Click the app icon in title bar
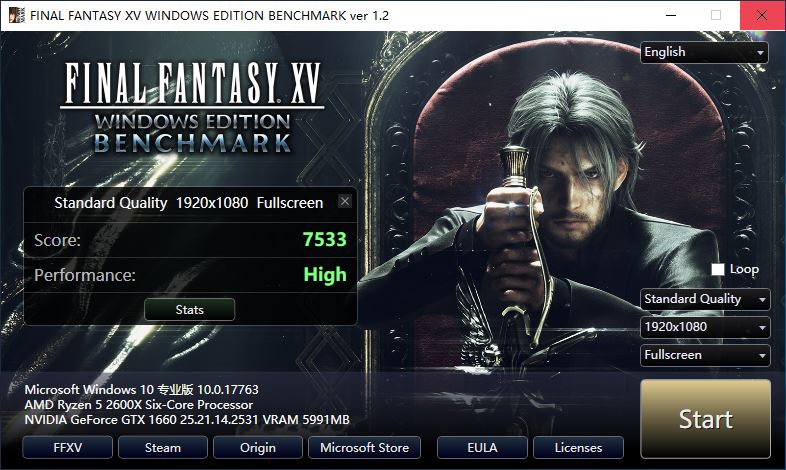The width and height of the screenshot is (786, 470). (16, 15)
